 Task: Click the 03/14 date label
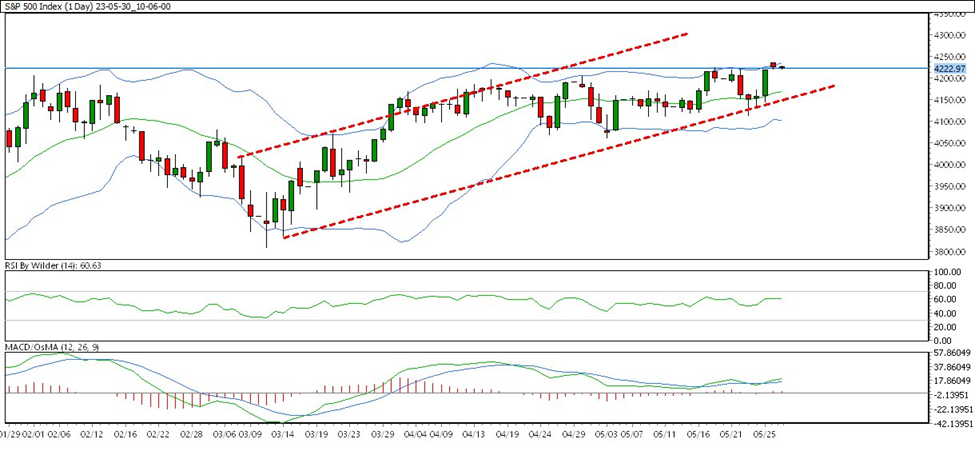point(283,435)
